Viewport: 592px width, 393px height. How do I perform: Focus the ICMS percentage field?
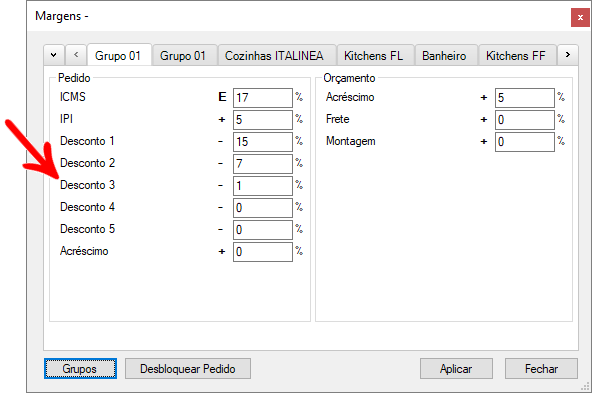pos(263,98)
